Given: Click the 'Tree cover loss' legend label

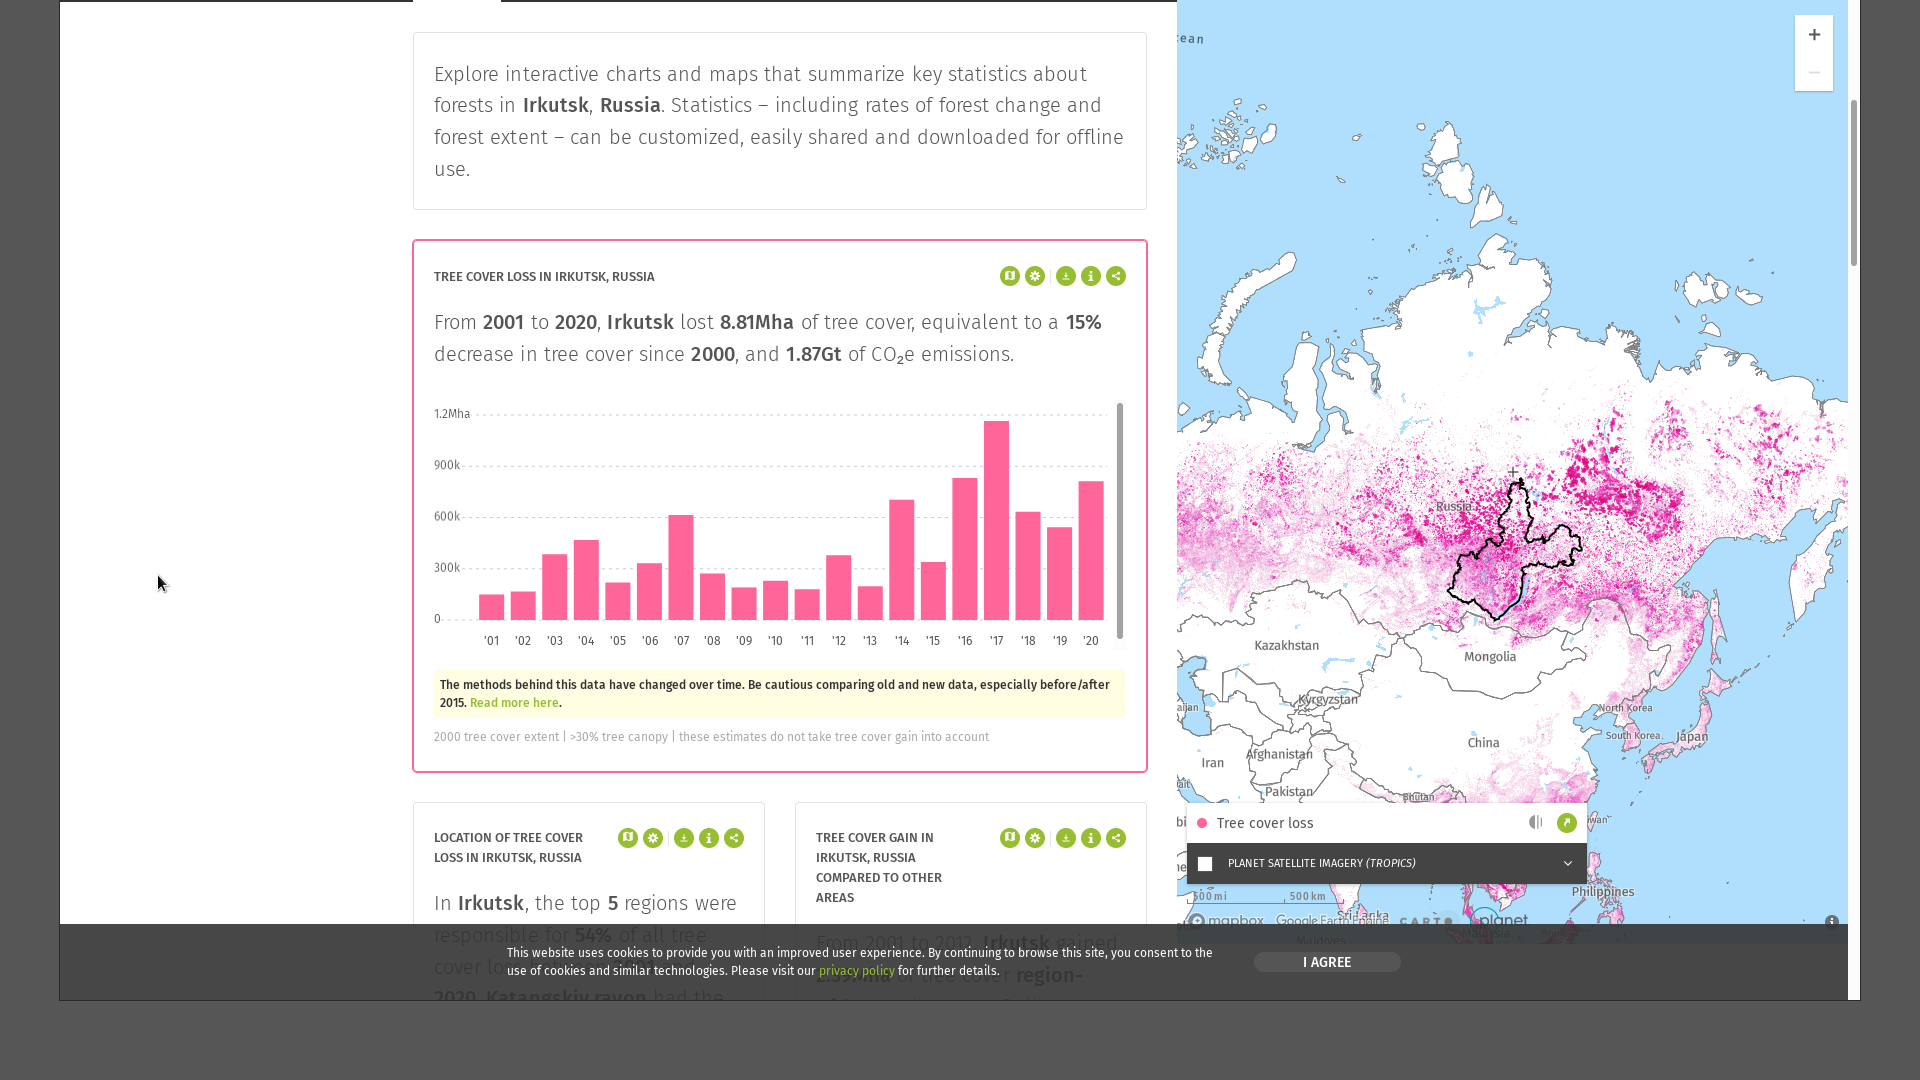Looking at the screenshot, I should (1265, 823).
